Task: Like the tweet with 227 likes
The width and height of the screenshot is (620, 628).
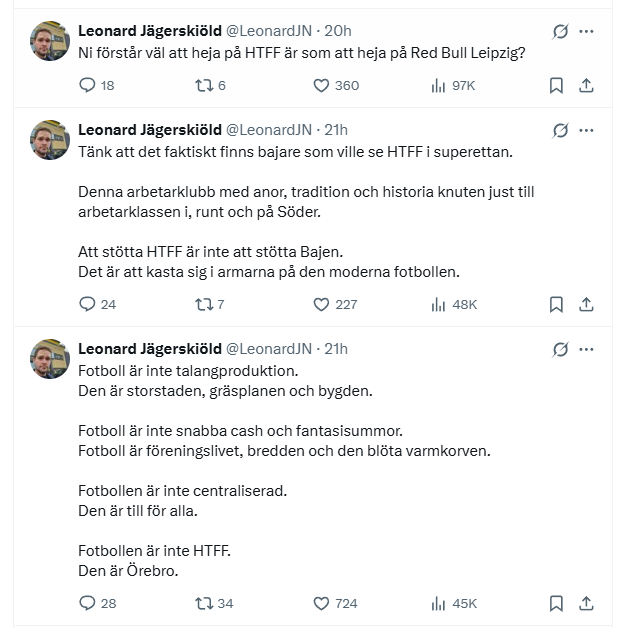Action: [x=321, y=304]
